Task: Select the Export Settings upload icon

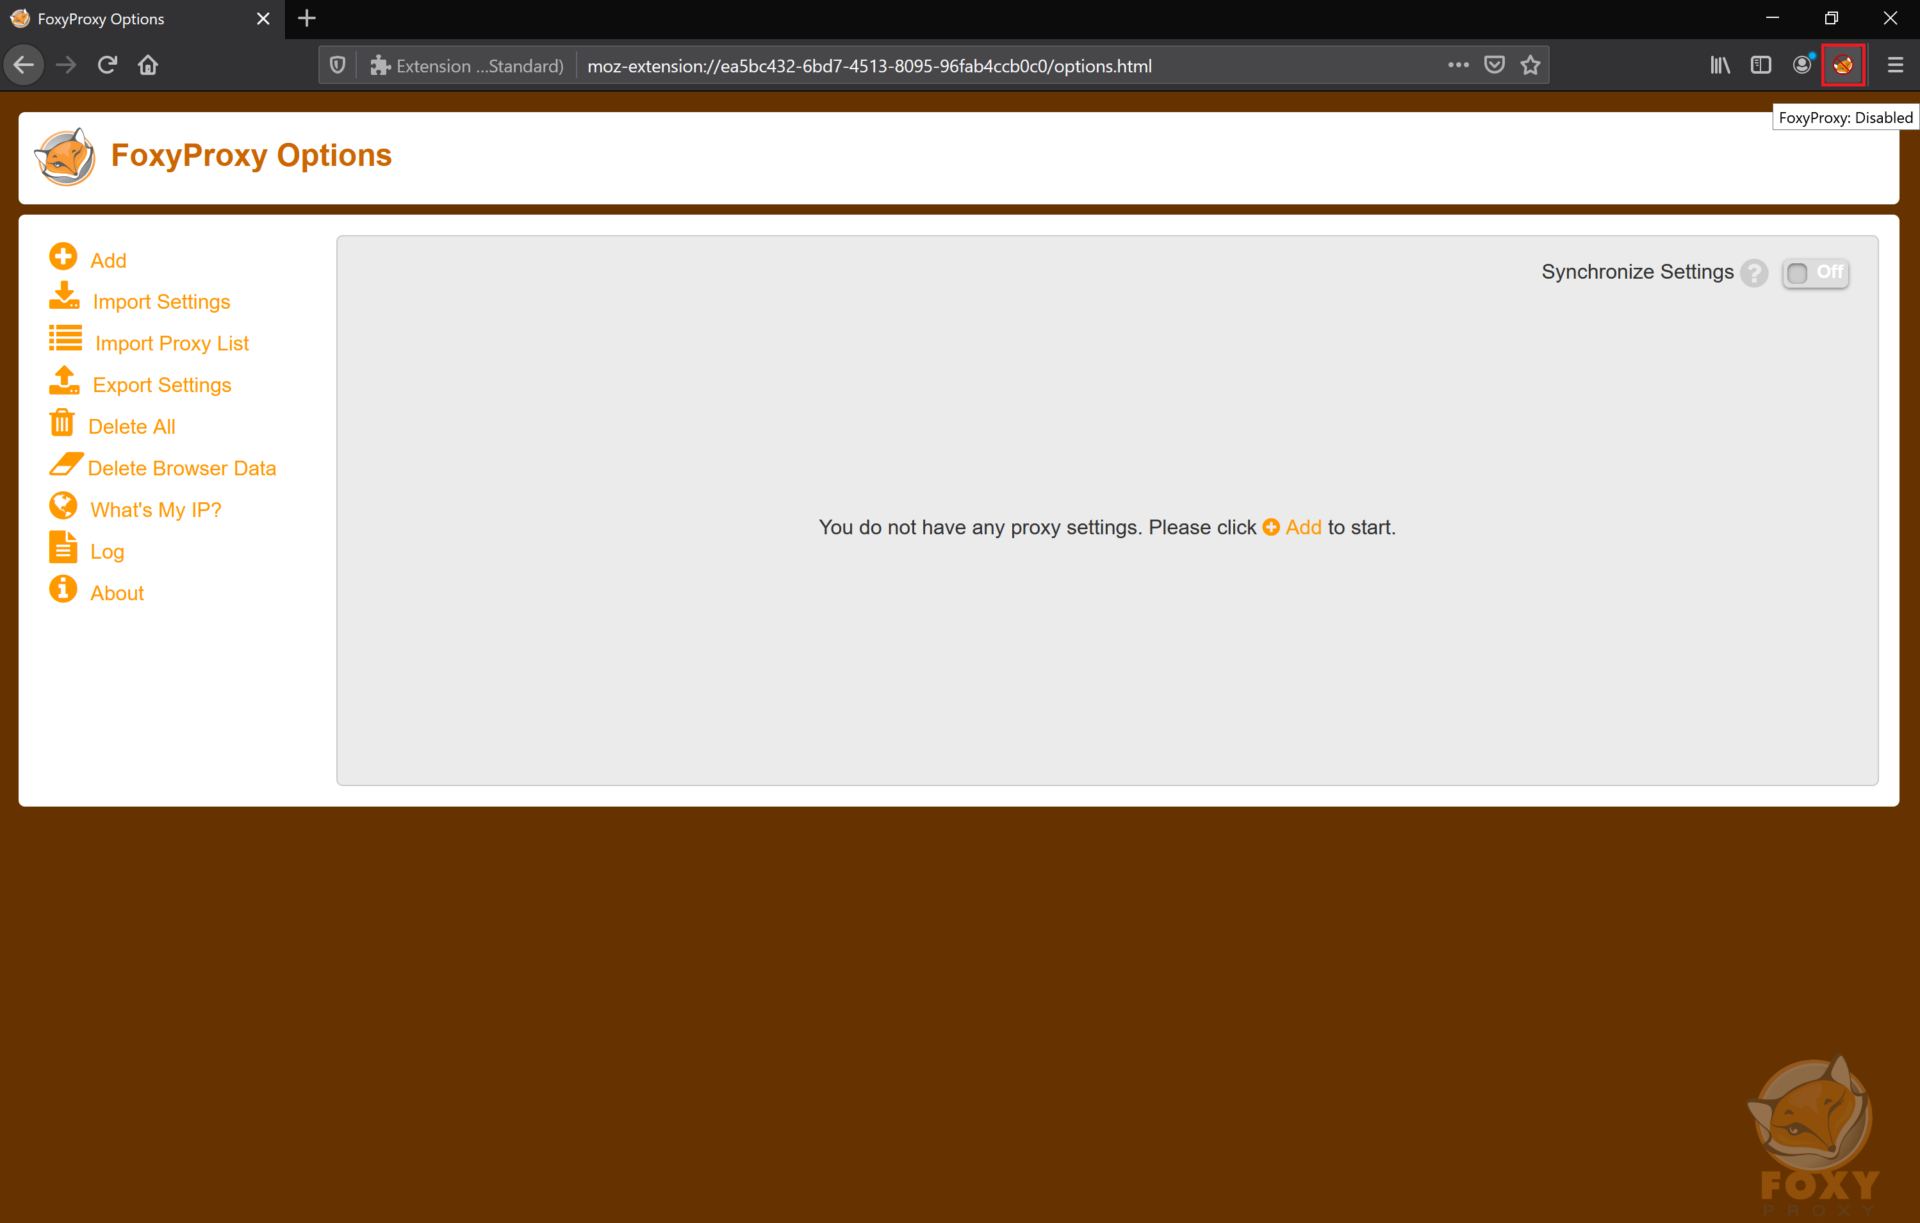Action: 64,381
